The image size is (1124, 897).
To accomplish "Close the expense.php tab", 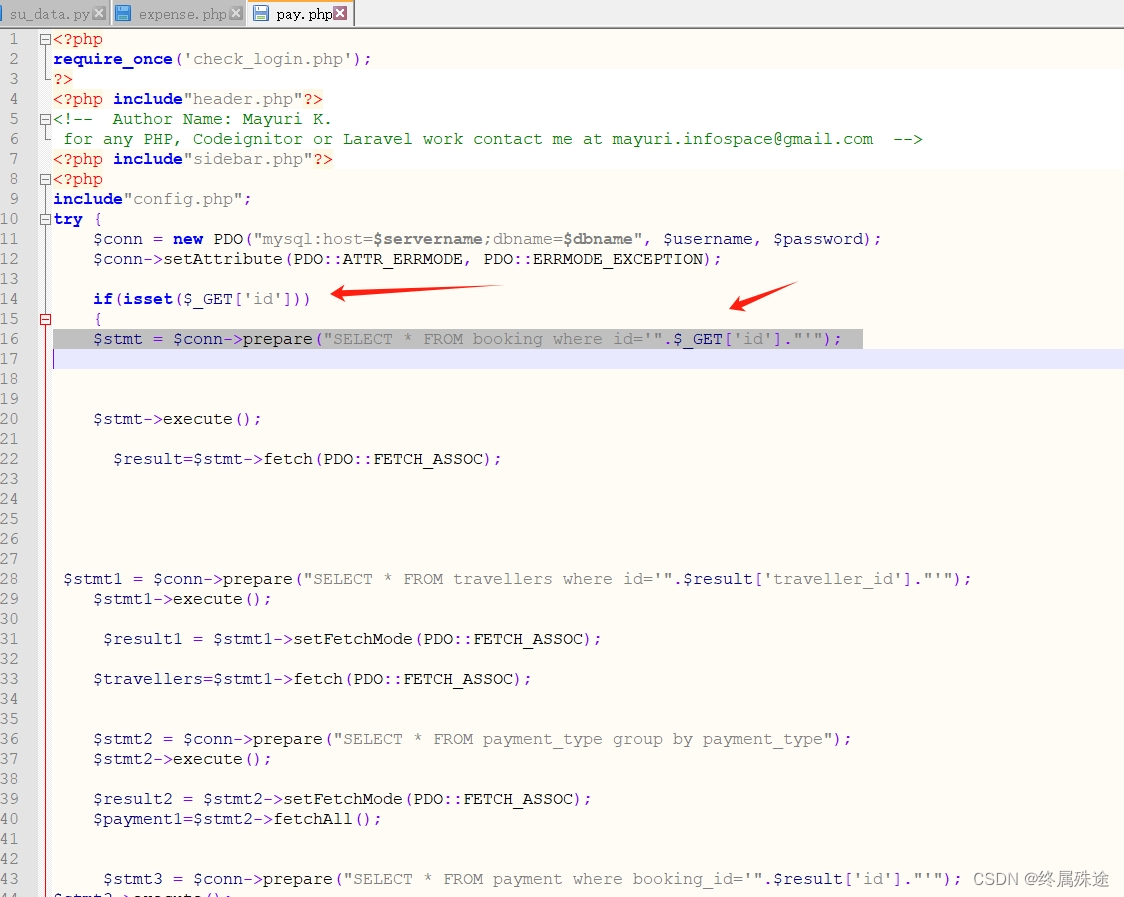I will 235,13.
